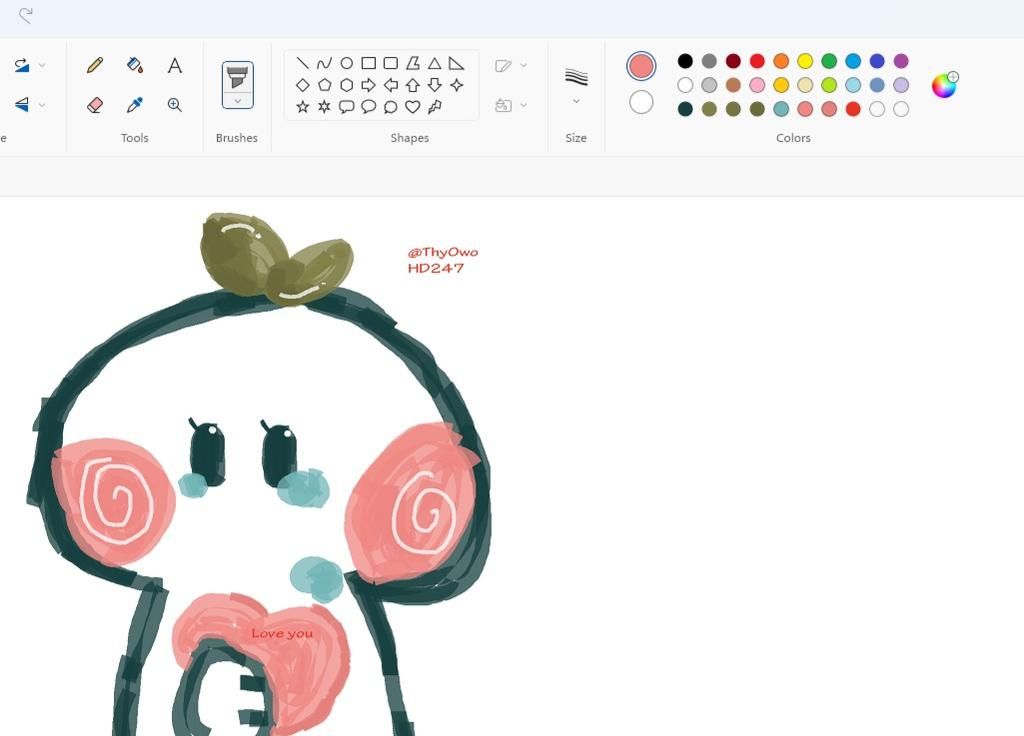This screenshot has height=736, width=1024.
Task: Select the Magnifier zoom tool
Action: [x=175, y=105]
